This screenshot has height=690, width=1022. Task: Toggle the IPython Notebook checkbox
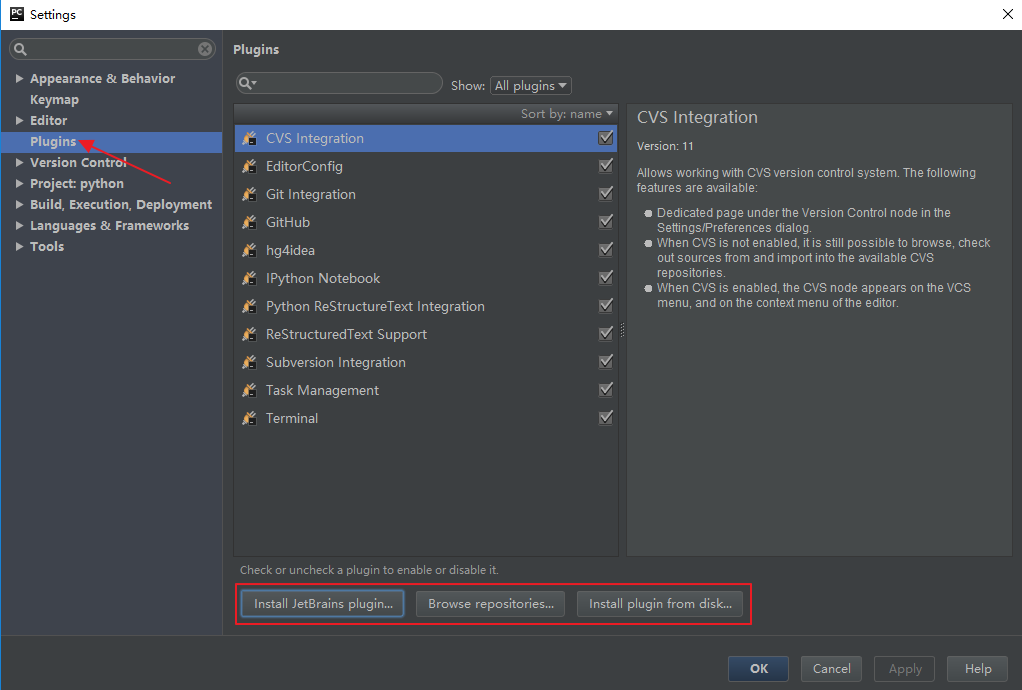coord(606,278)
